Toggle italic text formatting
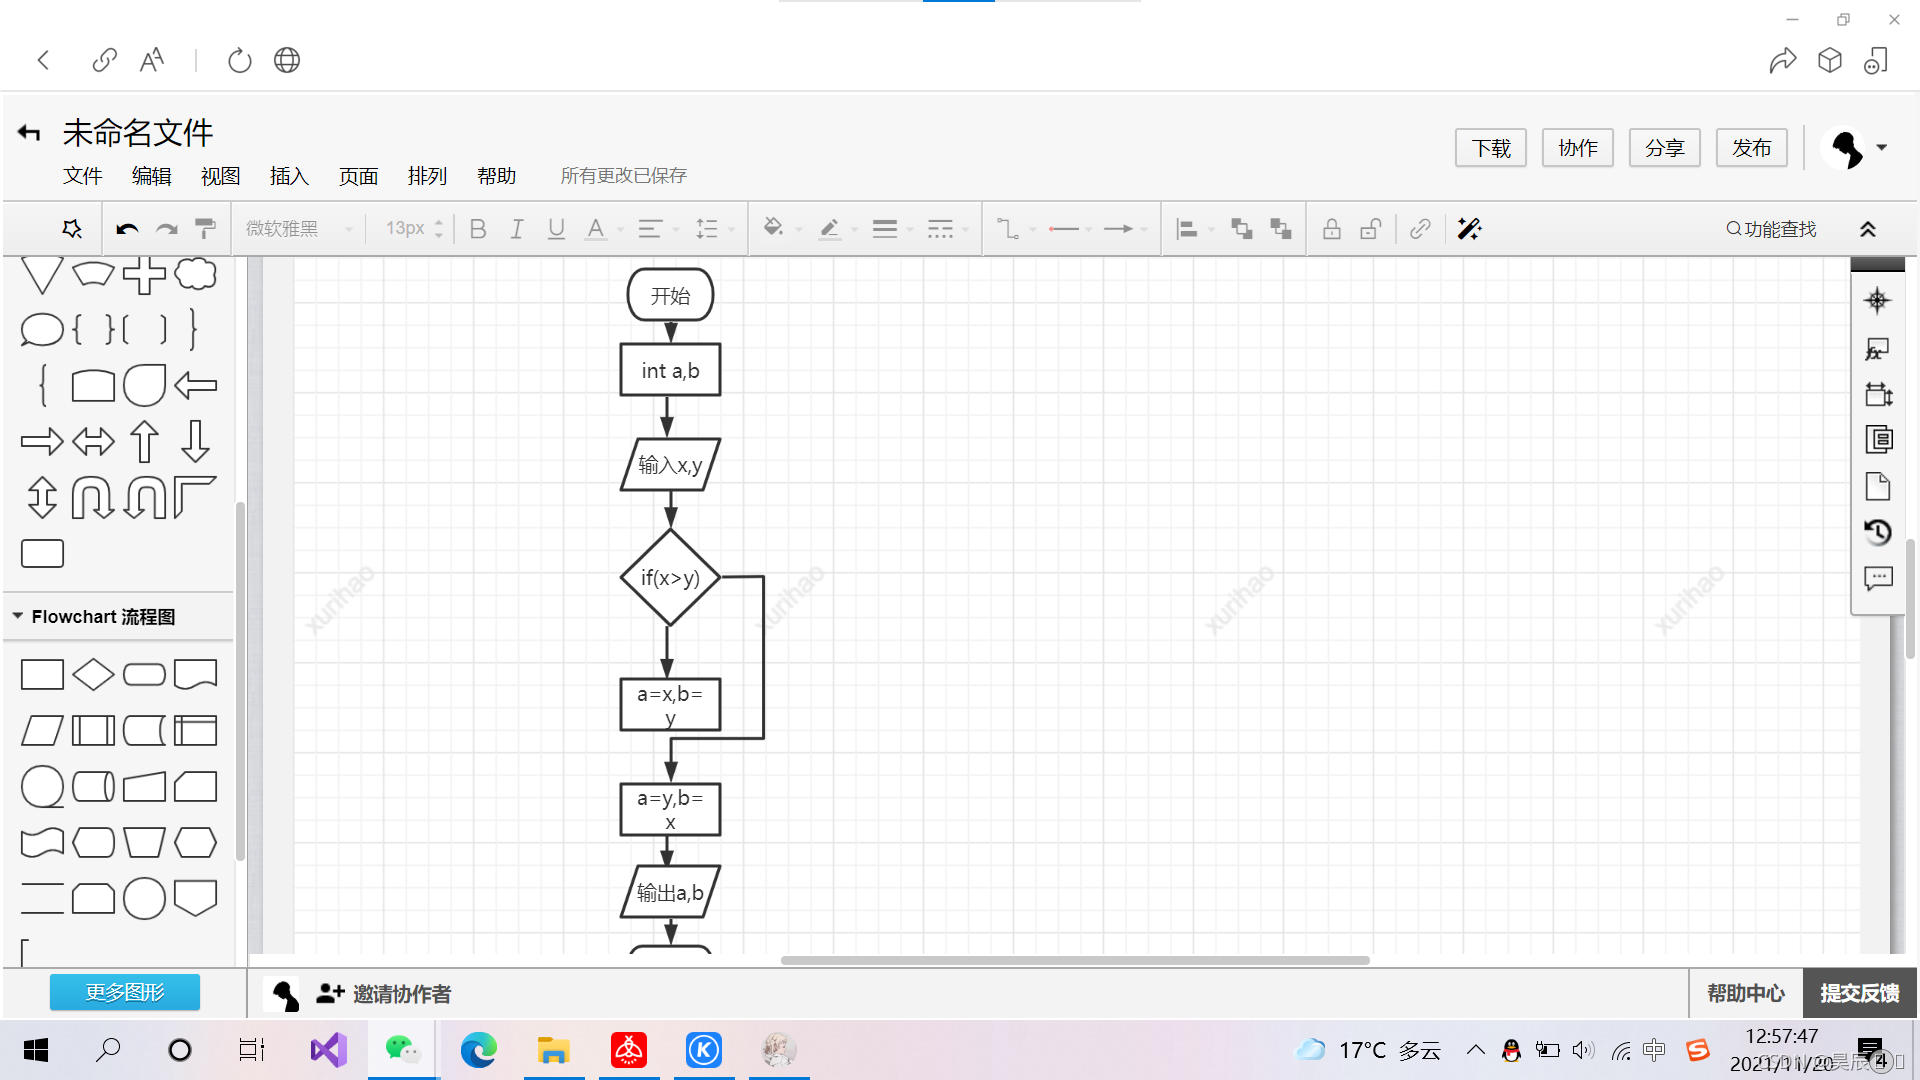This screenshot has width=1920, height=1080. click(x=517, y=229)
